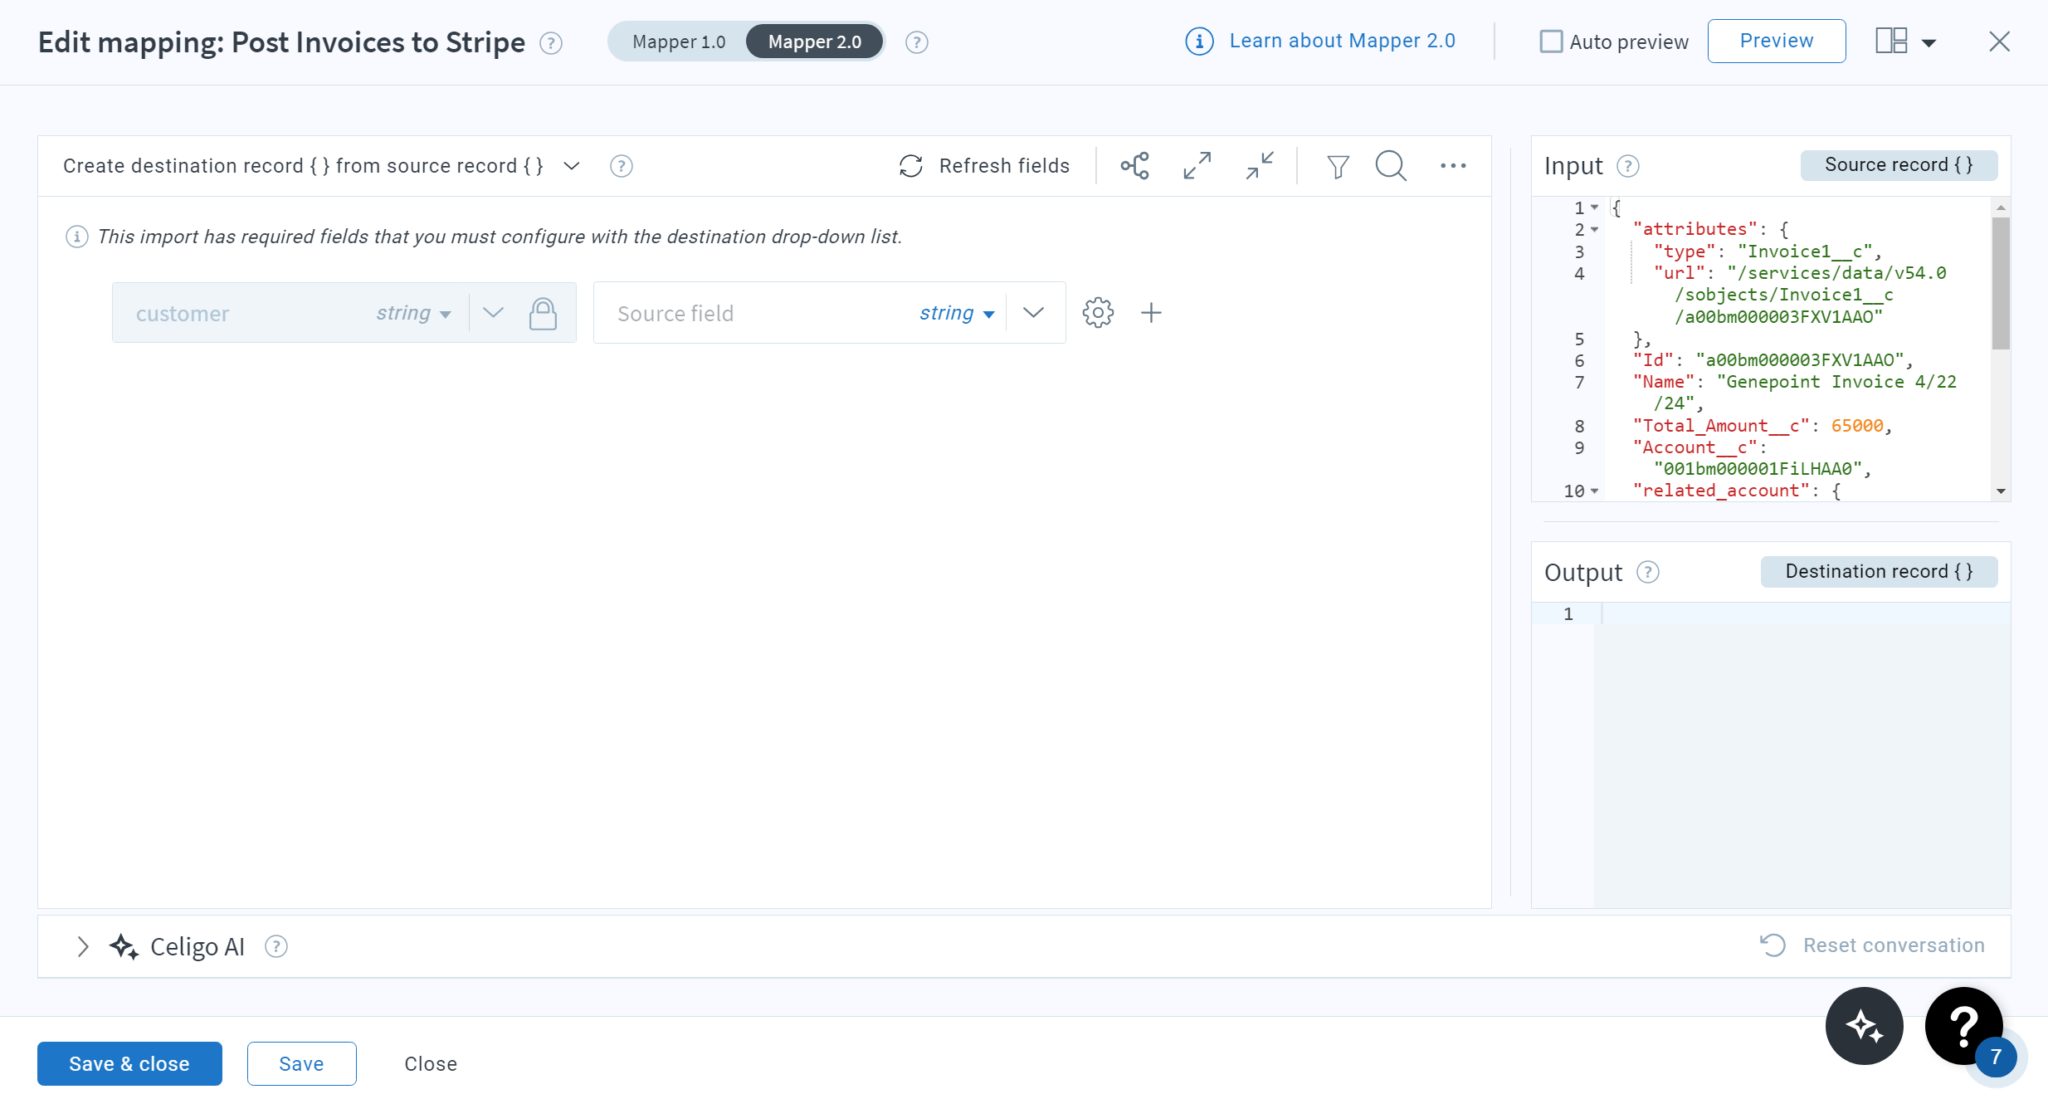Refresh fields in the mapping editor

(x=984, y=165)
